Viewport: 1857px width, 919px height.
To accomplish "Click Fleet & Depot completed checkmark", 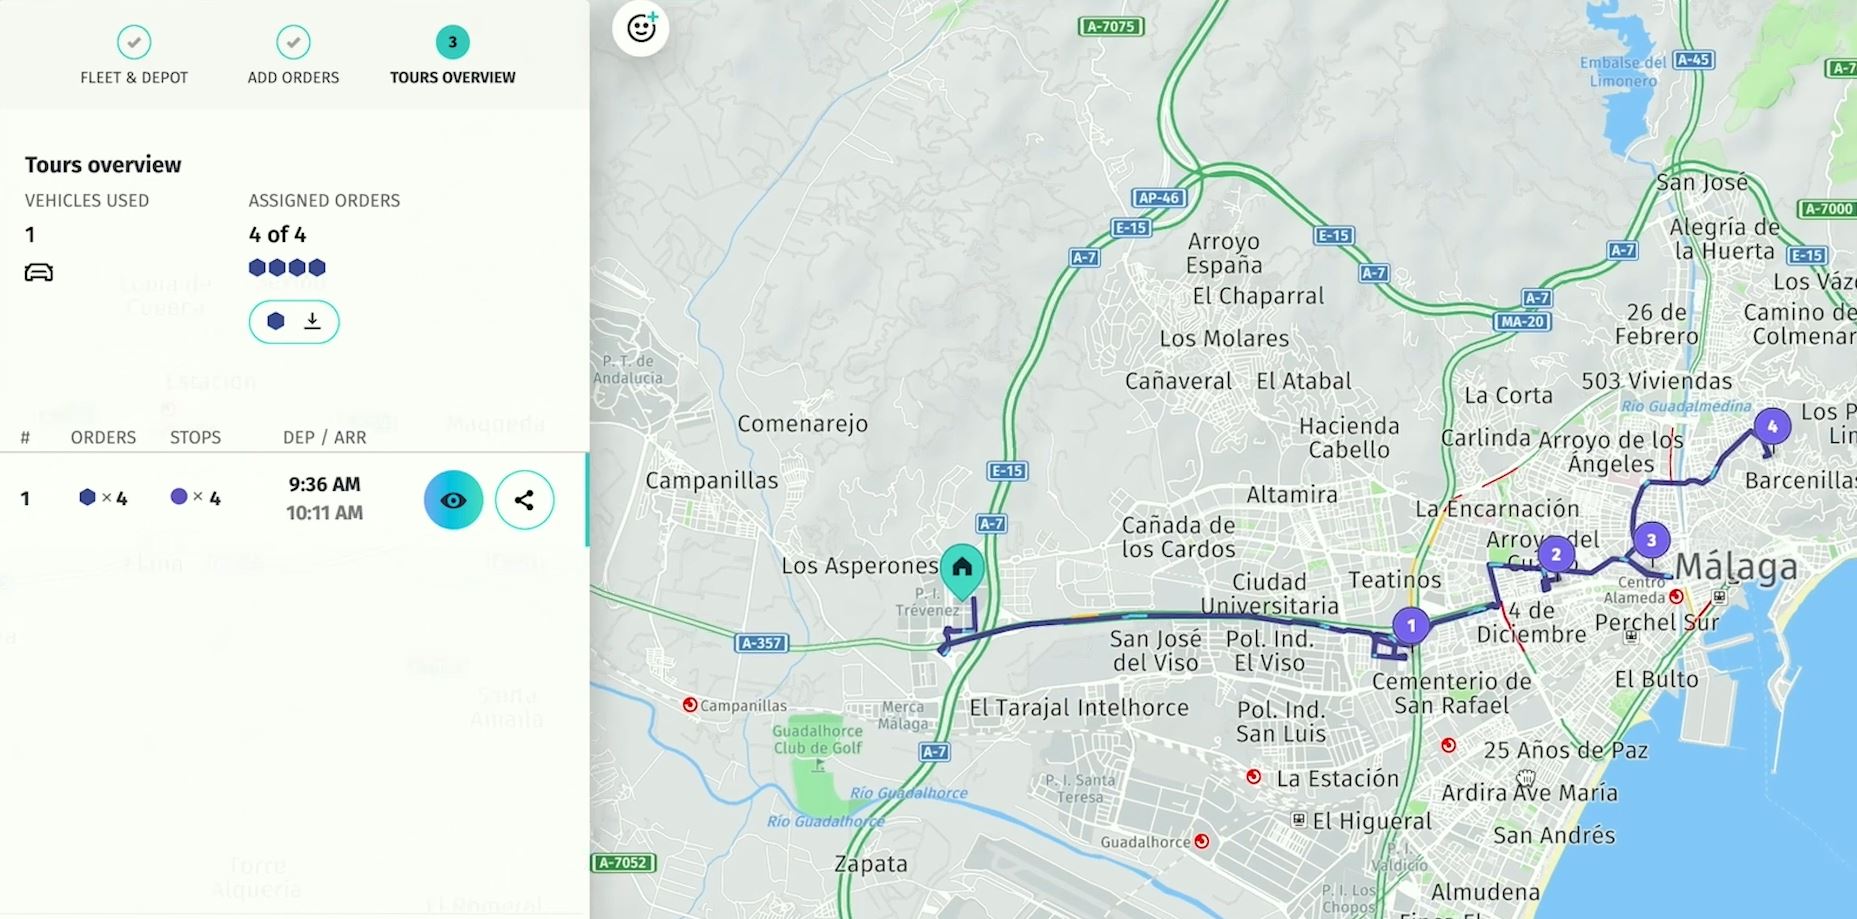I will tap(134, 42).
